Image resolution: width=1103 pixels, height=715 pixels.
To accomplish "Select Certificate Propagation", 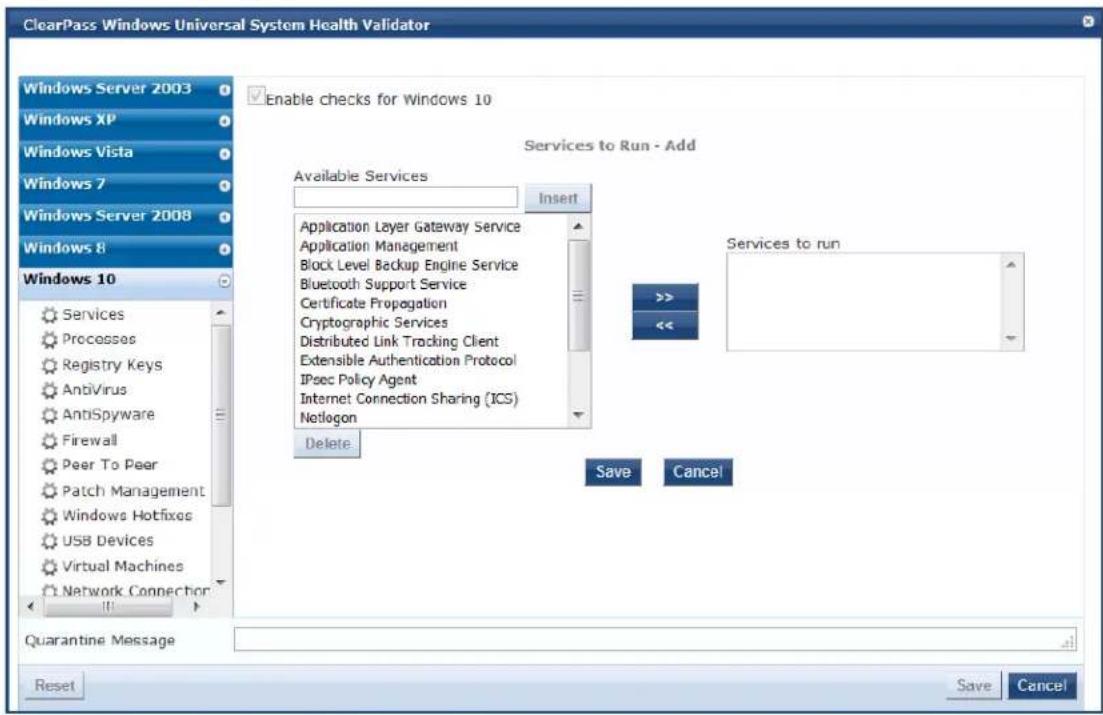I will coord(373,303).
